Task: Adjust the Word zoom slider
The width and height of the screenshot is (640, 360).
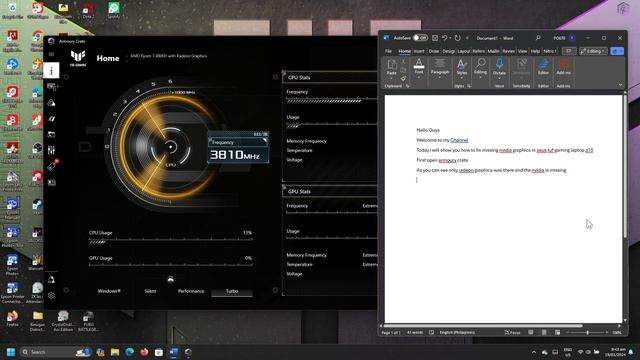Action: point(587,333)
